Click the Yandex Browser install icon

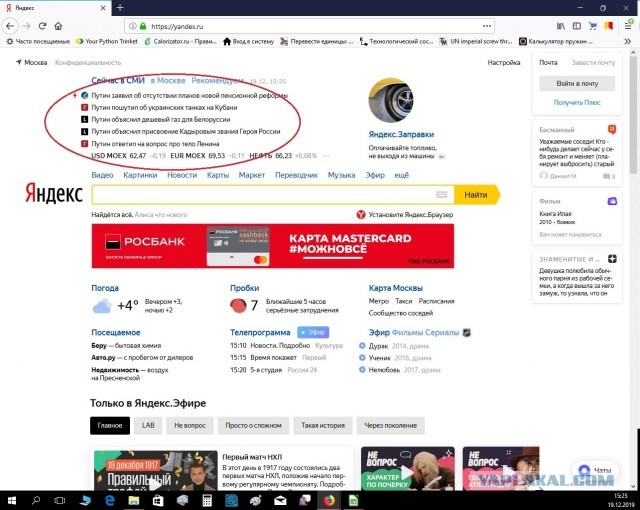361,214
